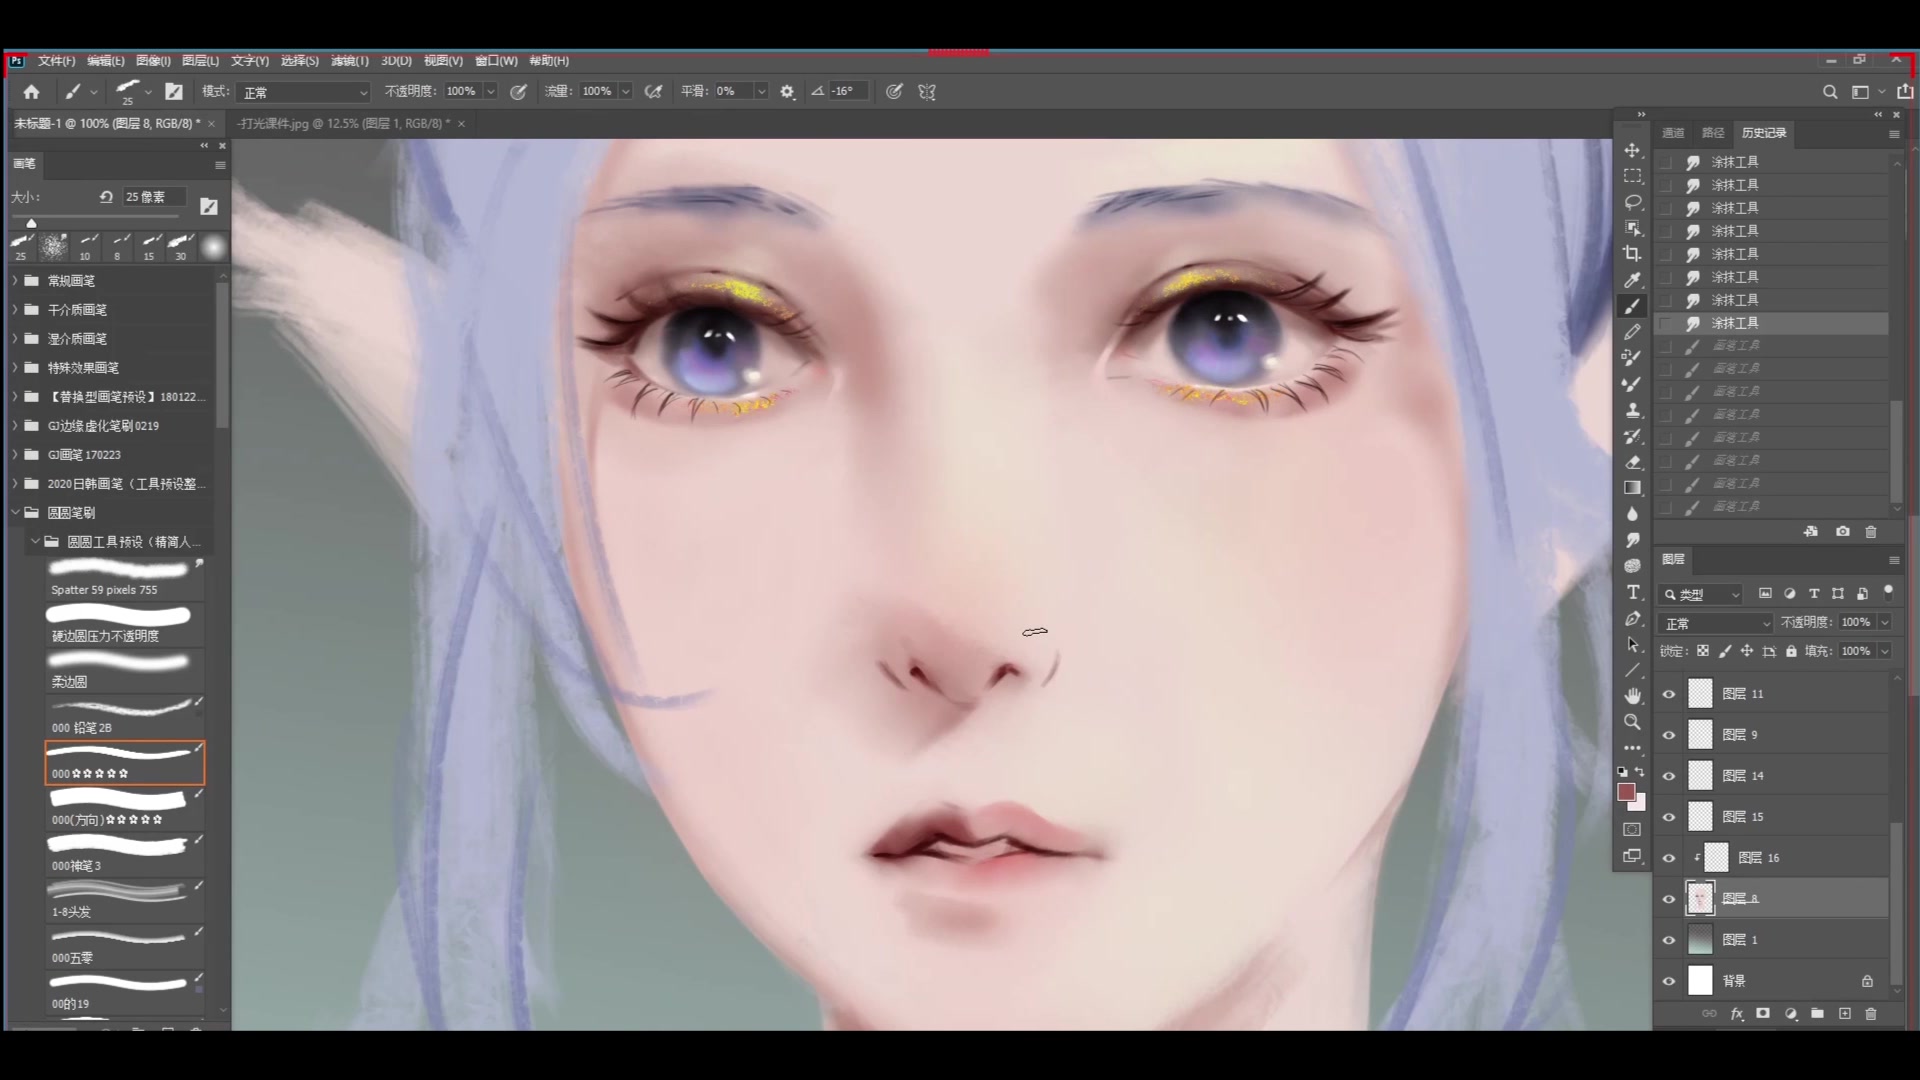Open layer blend mode 正常 dropdown

tap(1716, 623)
